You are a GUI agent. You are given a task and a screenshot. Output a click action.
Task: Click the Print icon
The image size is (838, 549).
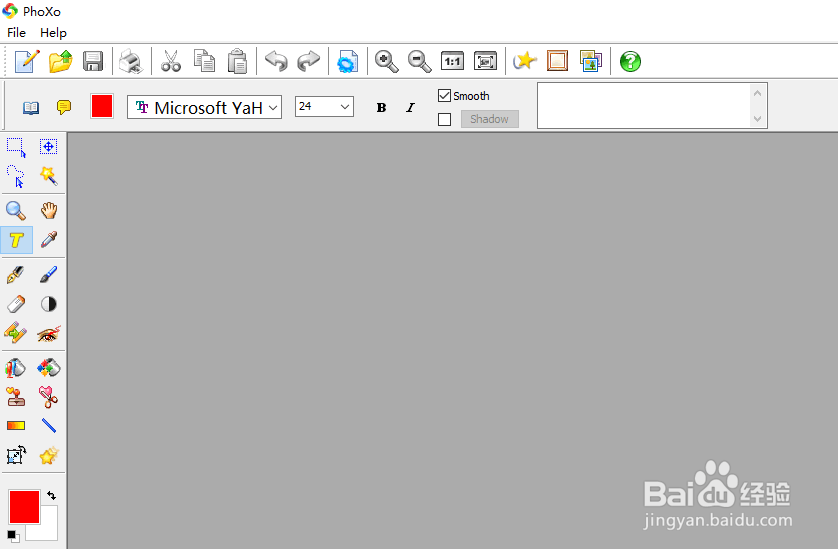pos(131,61)
